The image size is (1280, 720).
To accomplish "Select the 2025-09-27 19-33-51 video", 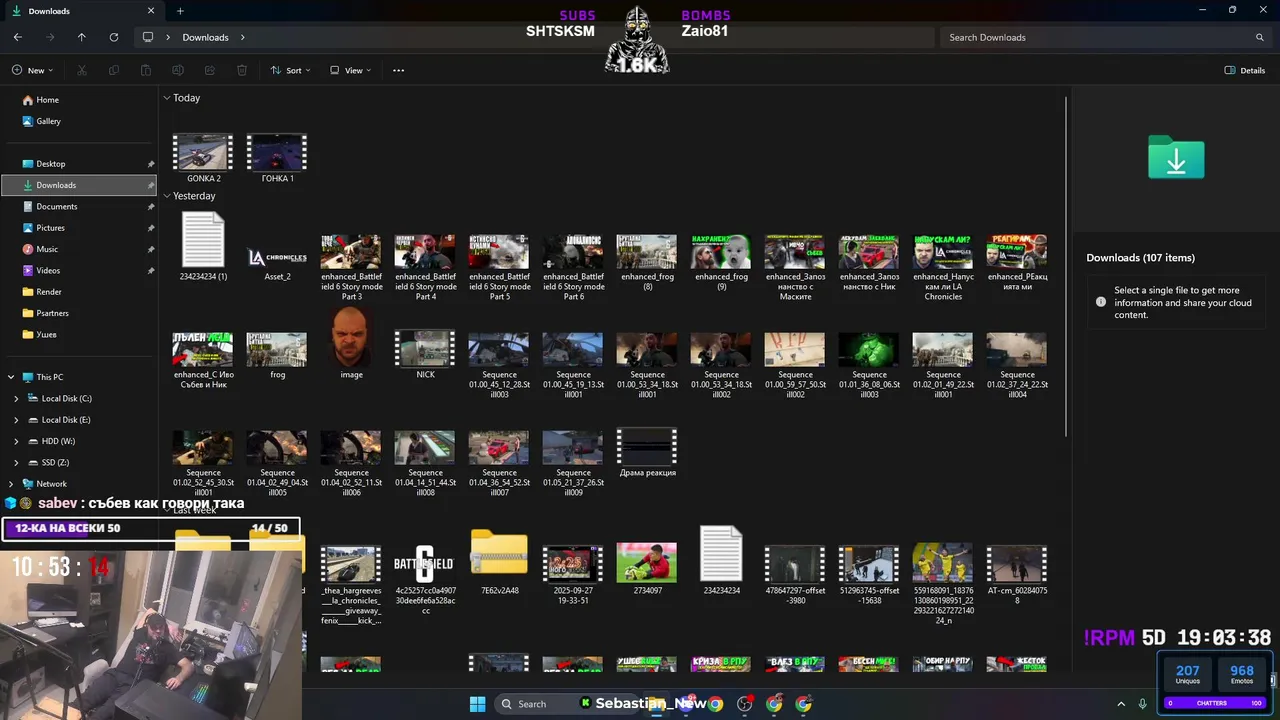I will (573, 575).
